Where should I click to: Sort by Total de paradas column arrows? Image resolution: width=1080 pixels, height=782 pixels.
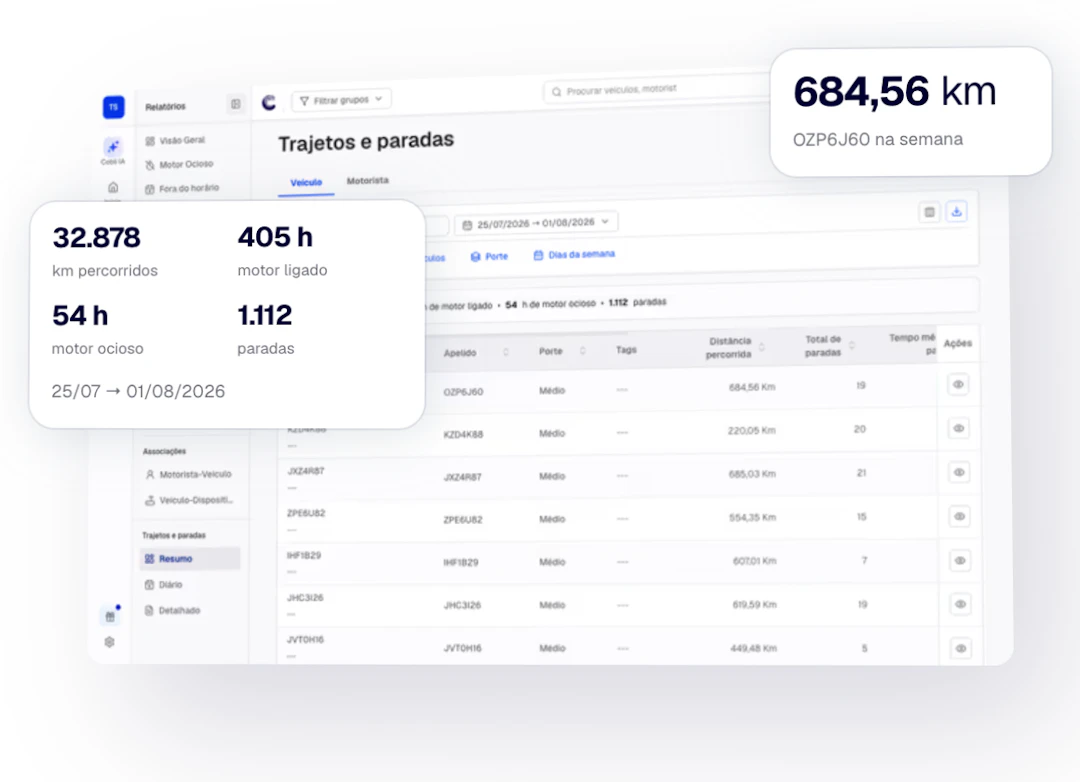pyautogui.click(x=852, y=345)
